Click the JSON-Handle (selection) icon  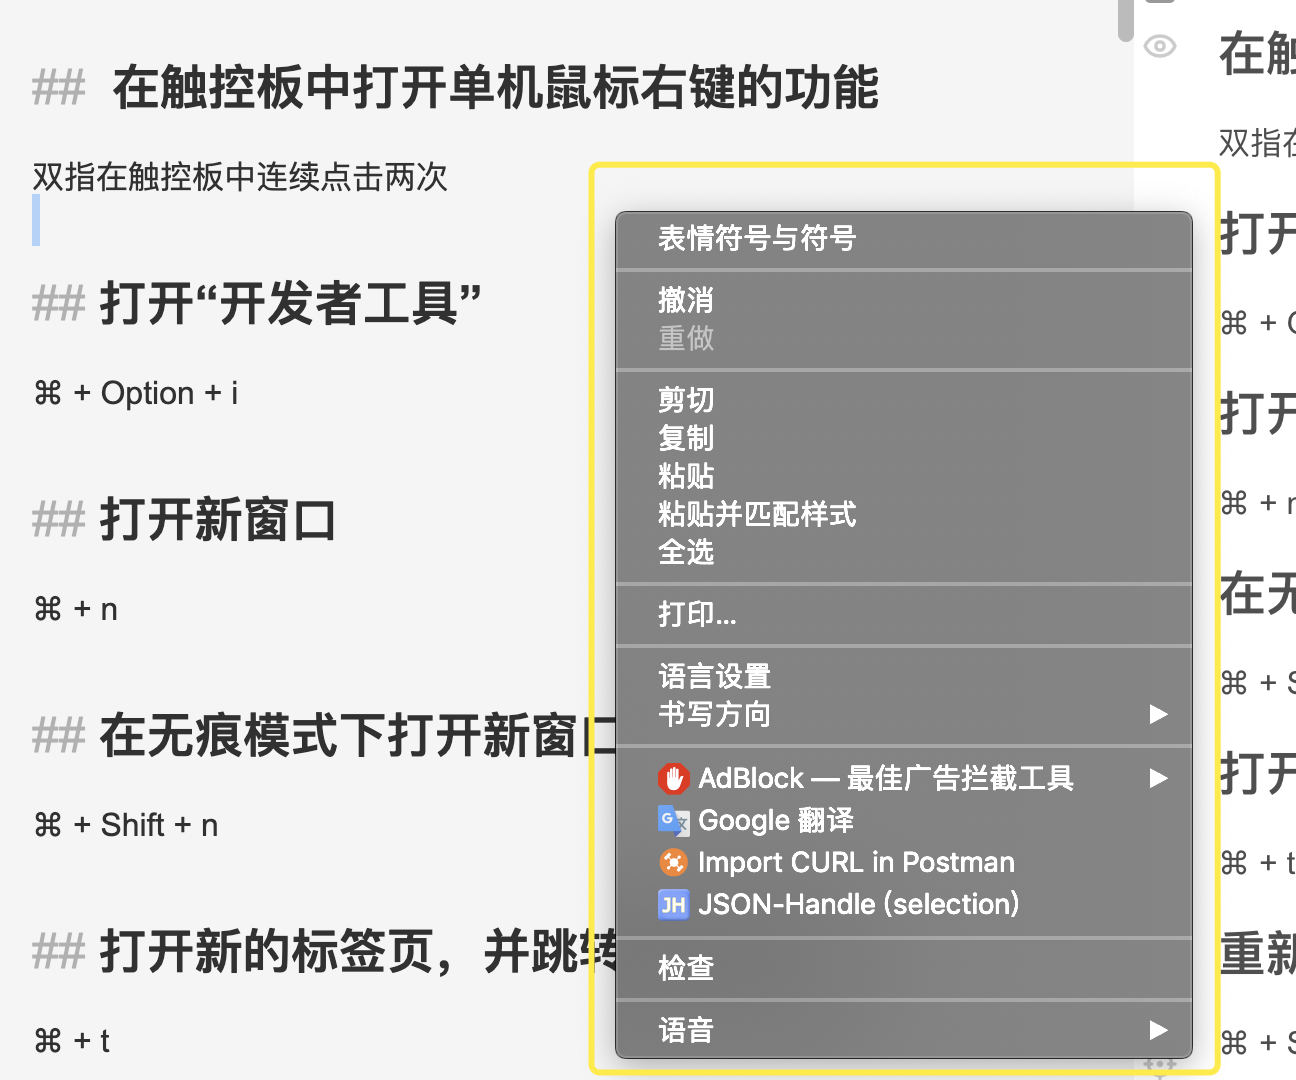[x=675, y=904]
